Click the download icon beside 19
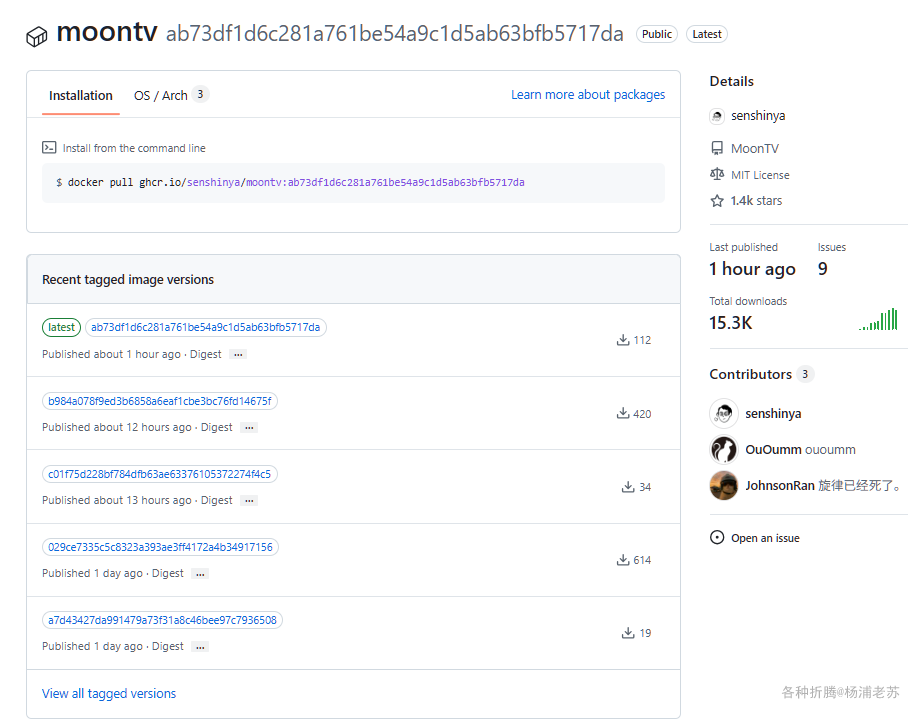Image resolution: width=921 pixels, height=719 pixels. 628,632
